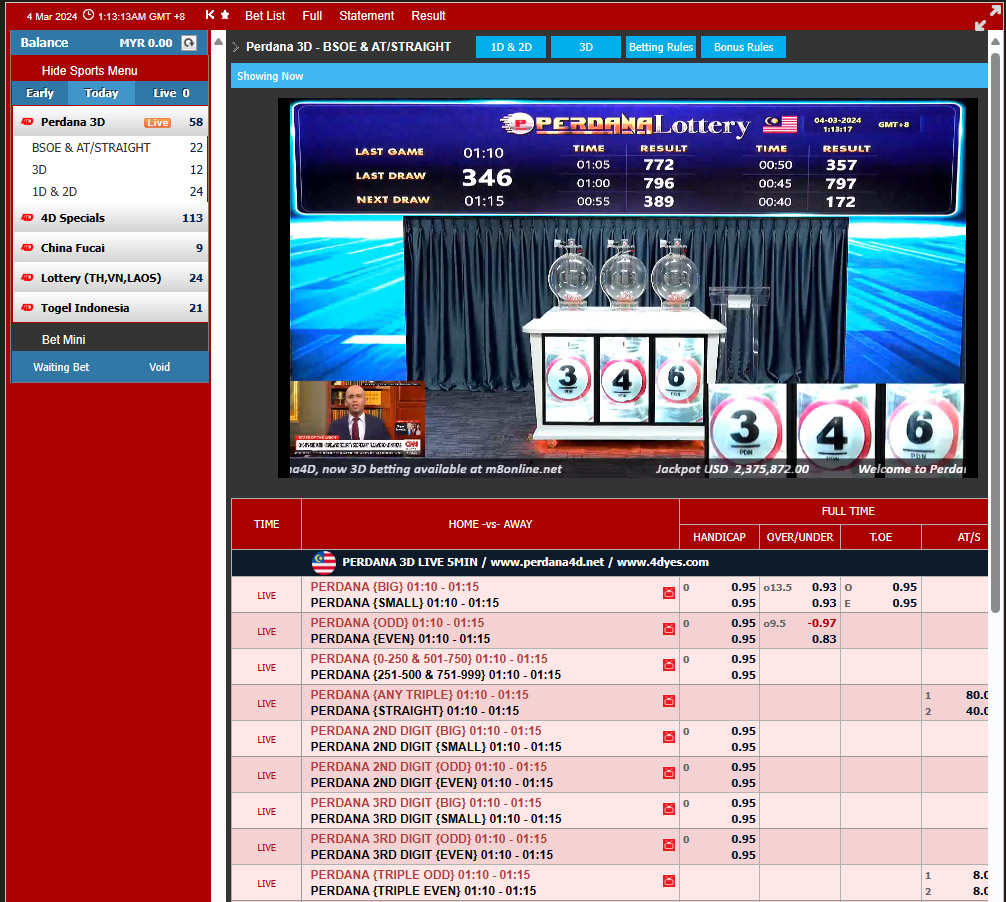The height and width of the screenshot is (902, 1006).
Task: Click the collapse arrow icon beside the star
Action: [x=210, y=15]
